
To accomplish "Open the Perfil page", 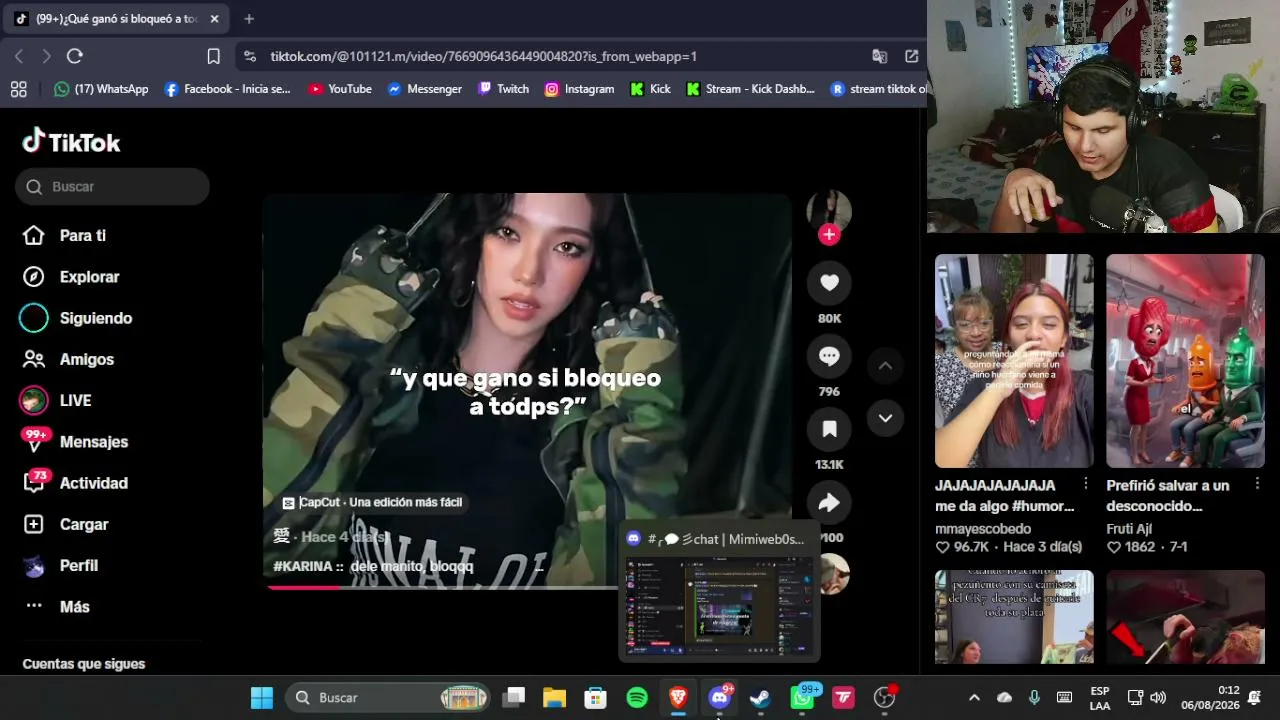I will point(60,565).
